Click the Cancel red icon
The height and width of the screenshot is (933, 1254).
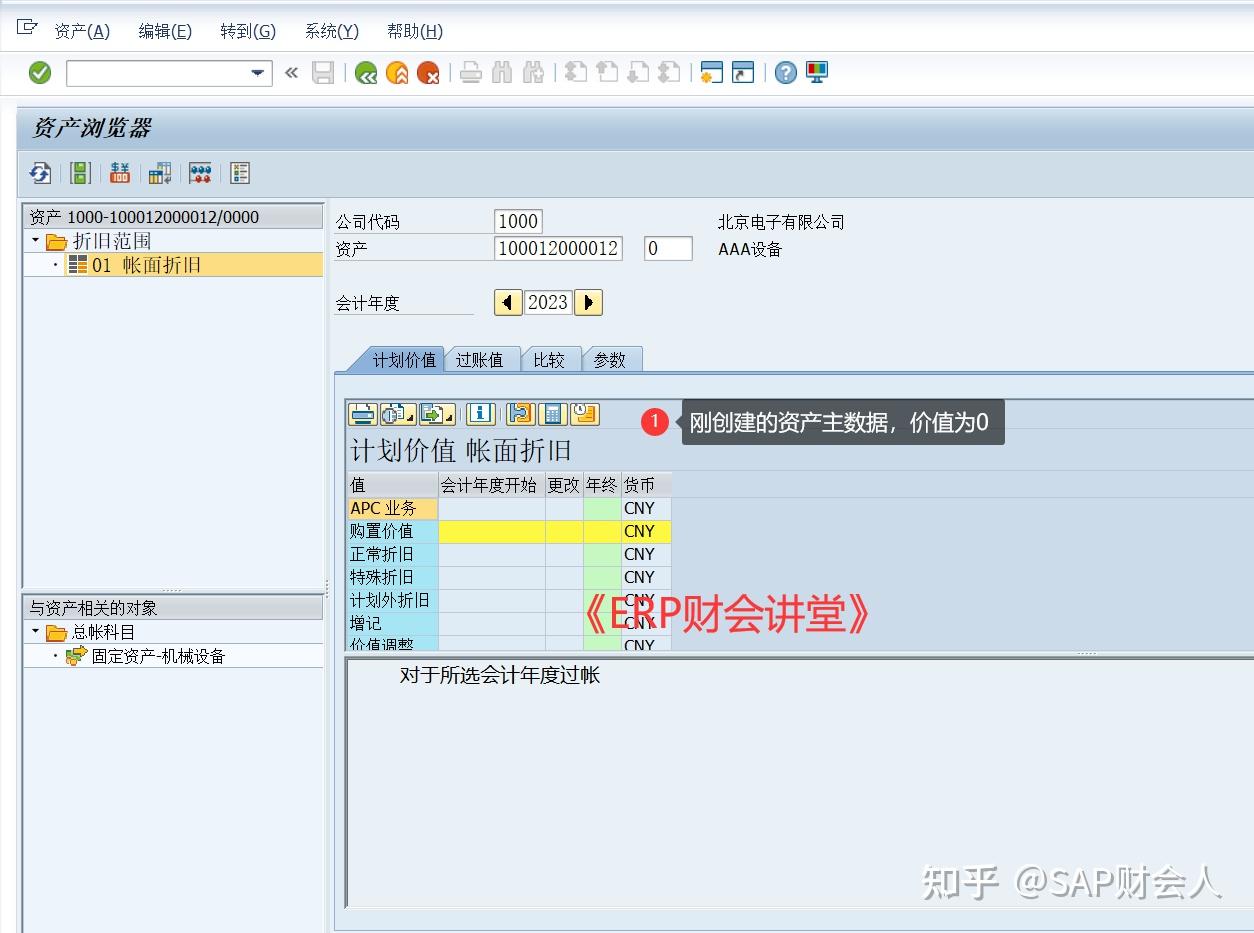430,72
